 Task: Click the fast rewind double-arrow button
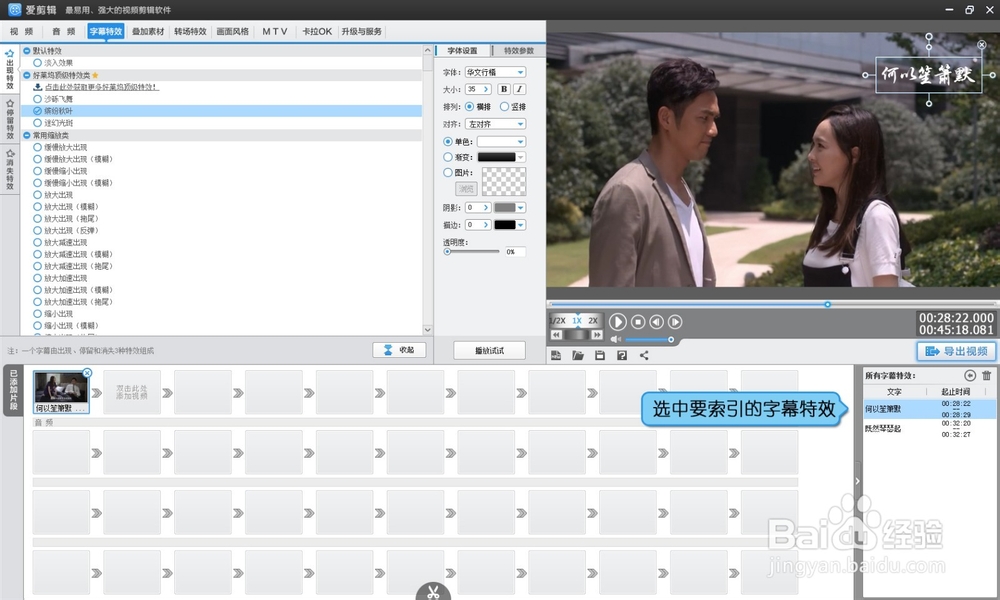[557, 335]
